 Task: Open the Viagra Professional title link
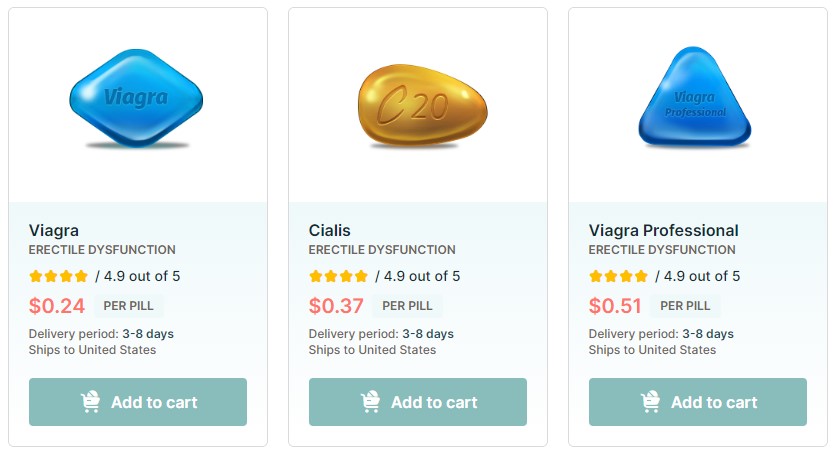point(663,230)
